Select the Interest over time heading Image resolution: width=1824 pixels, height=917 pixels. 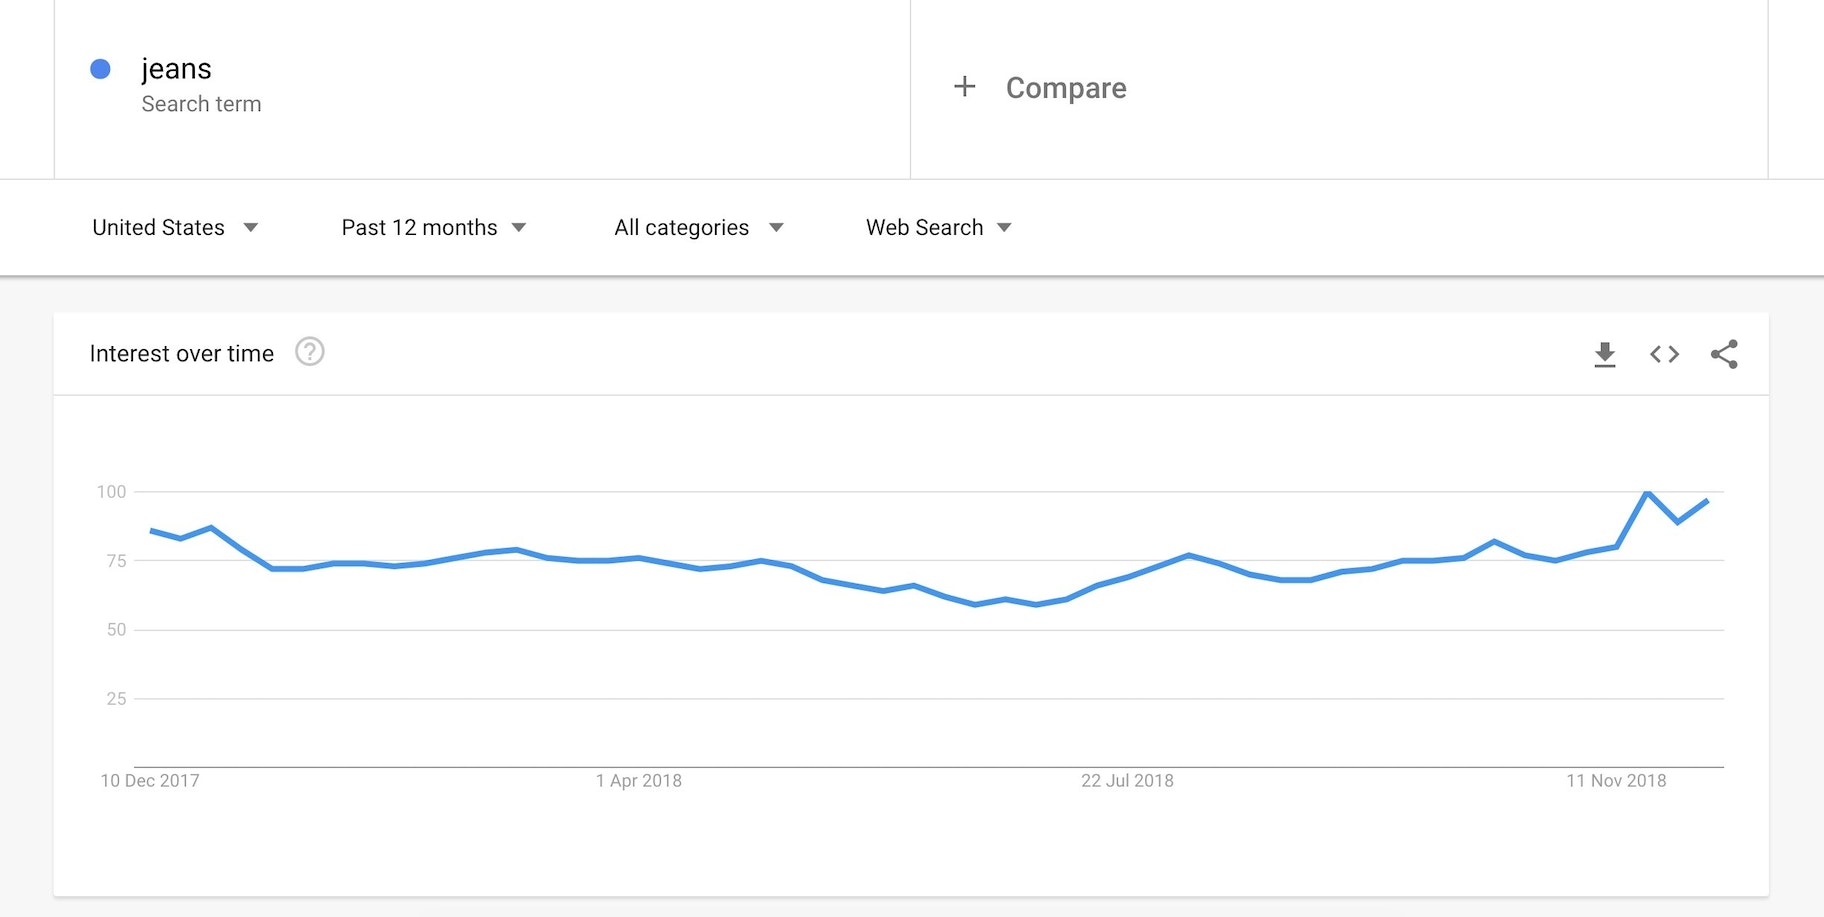coord(181,354)
